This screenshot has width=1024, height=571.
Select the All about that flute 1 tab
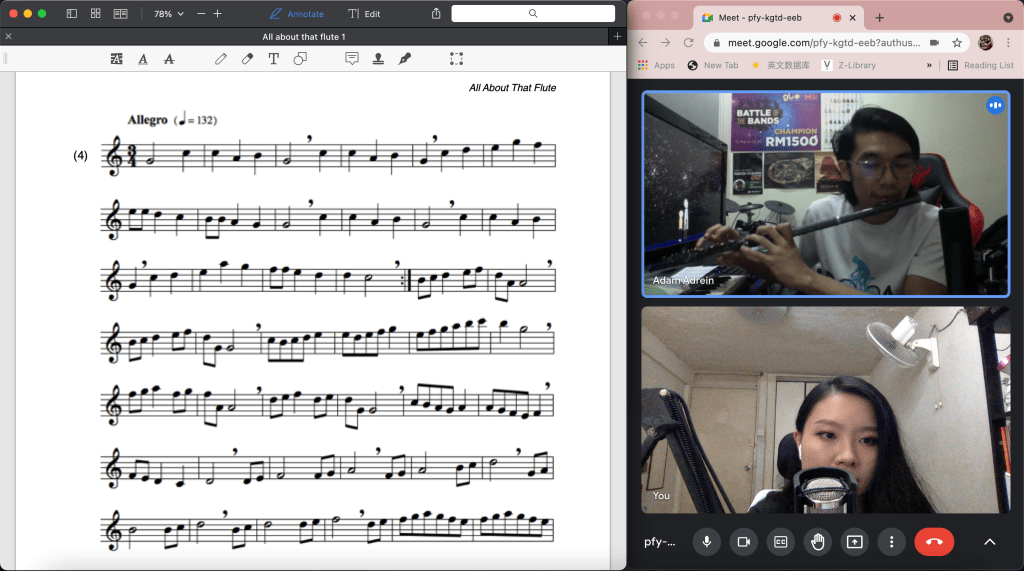310,37
